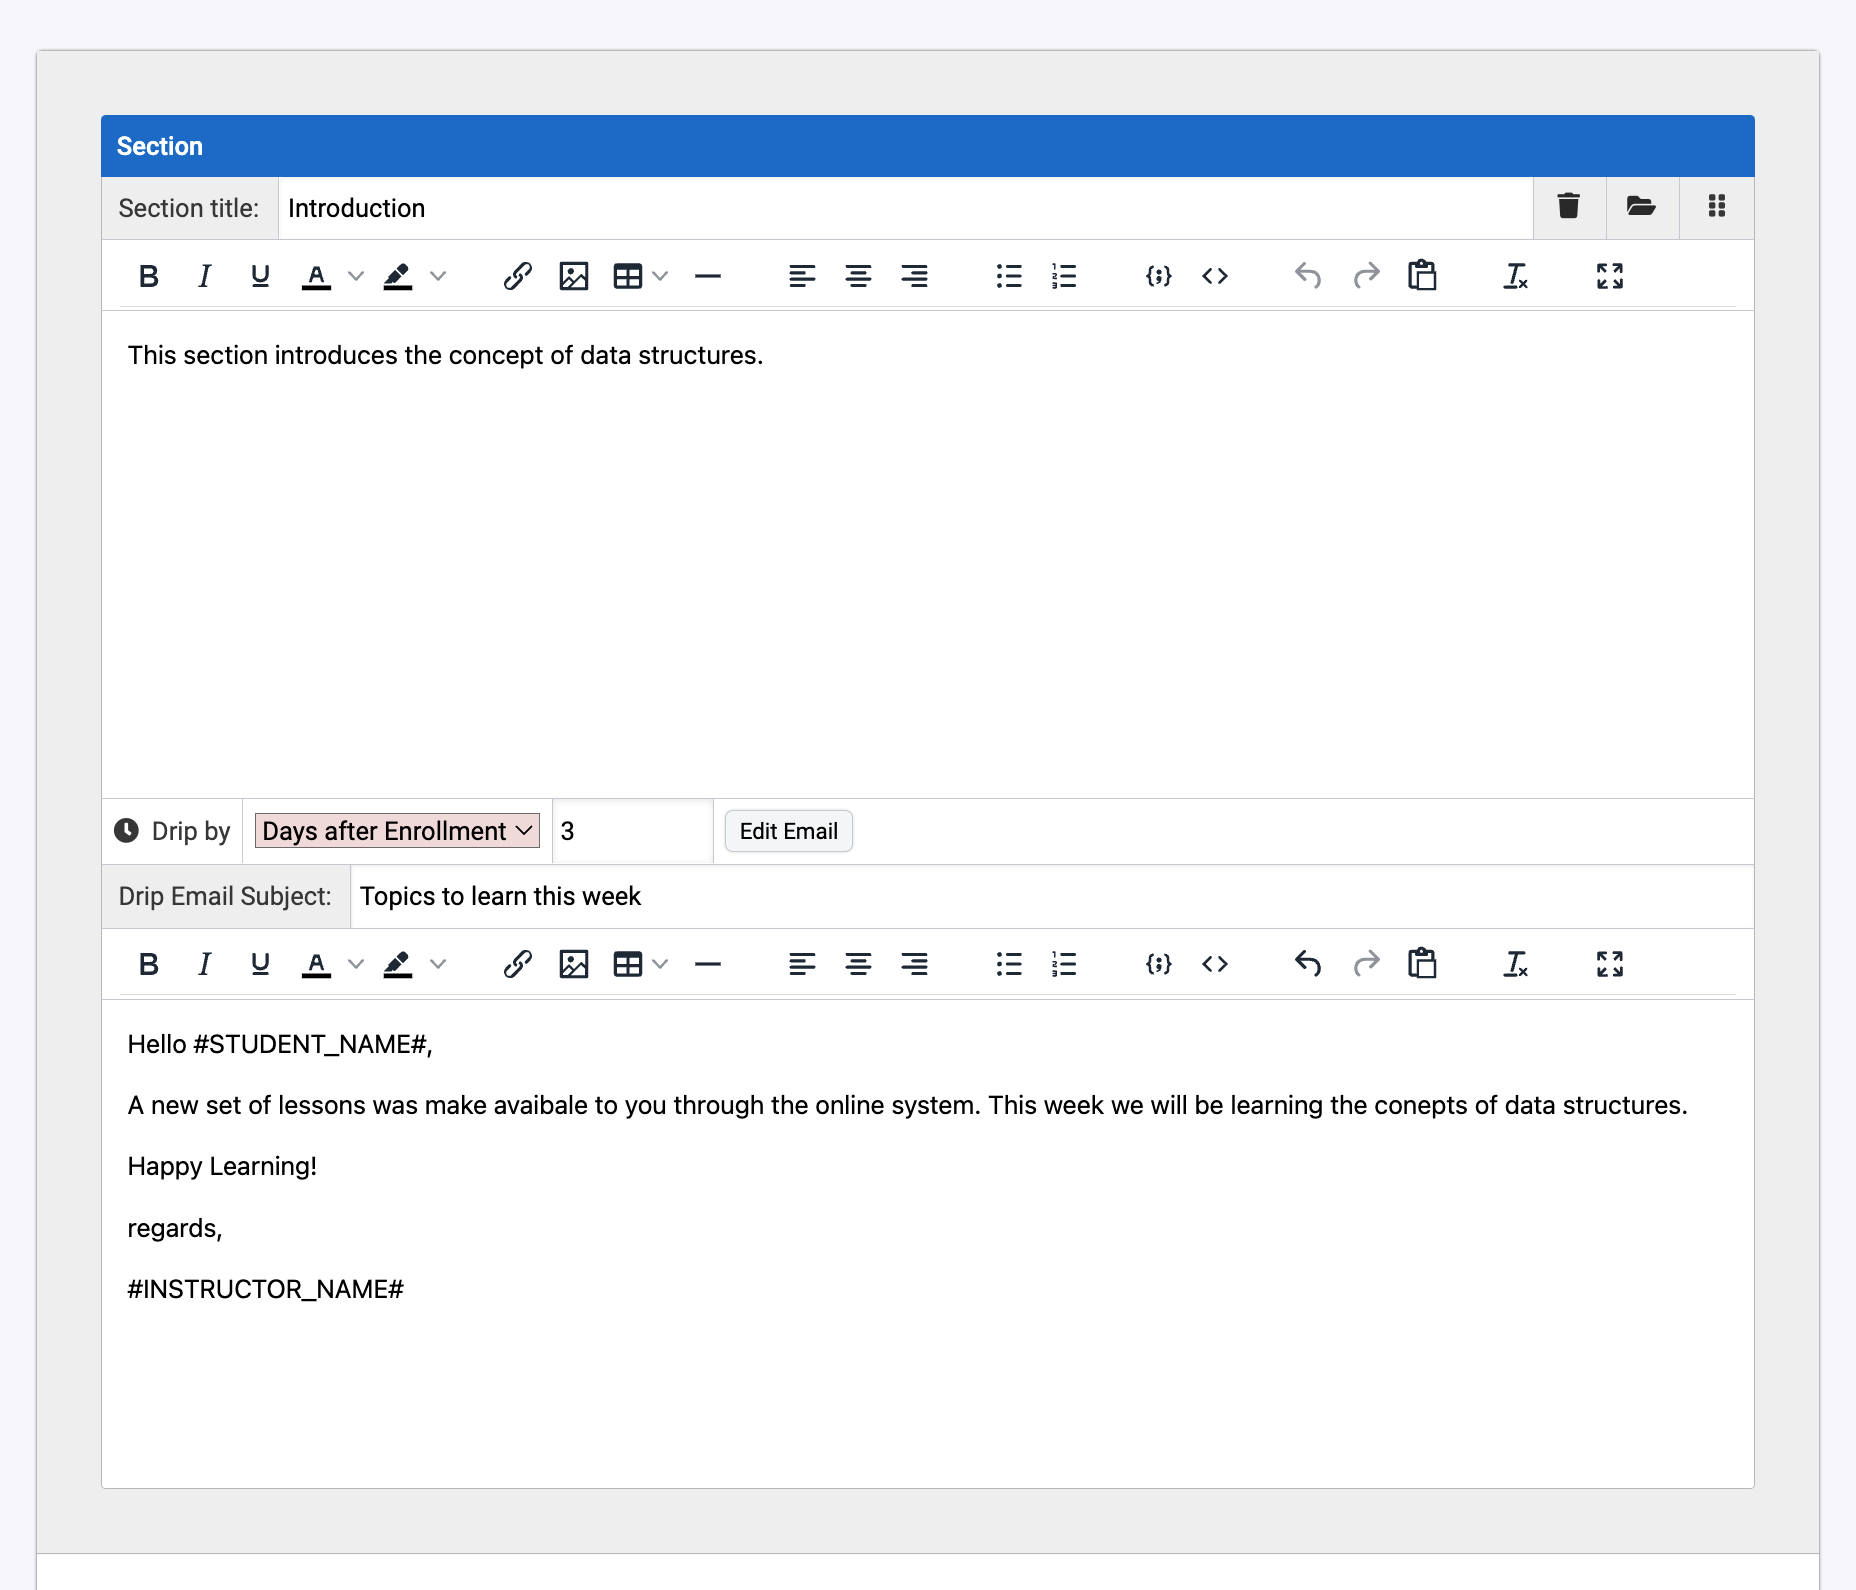Toggle underline formatting in the email editor
1856x1590 pixels.
259,963
